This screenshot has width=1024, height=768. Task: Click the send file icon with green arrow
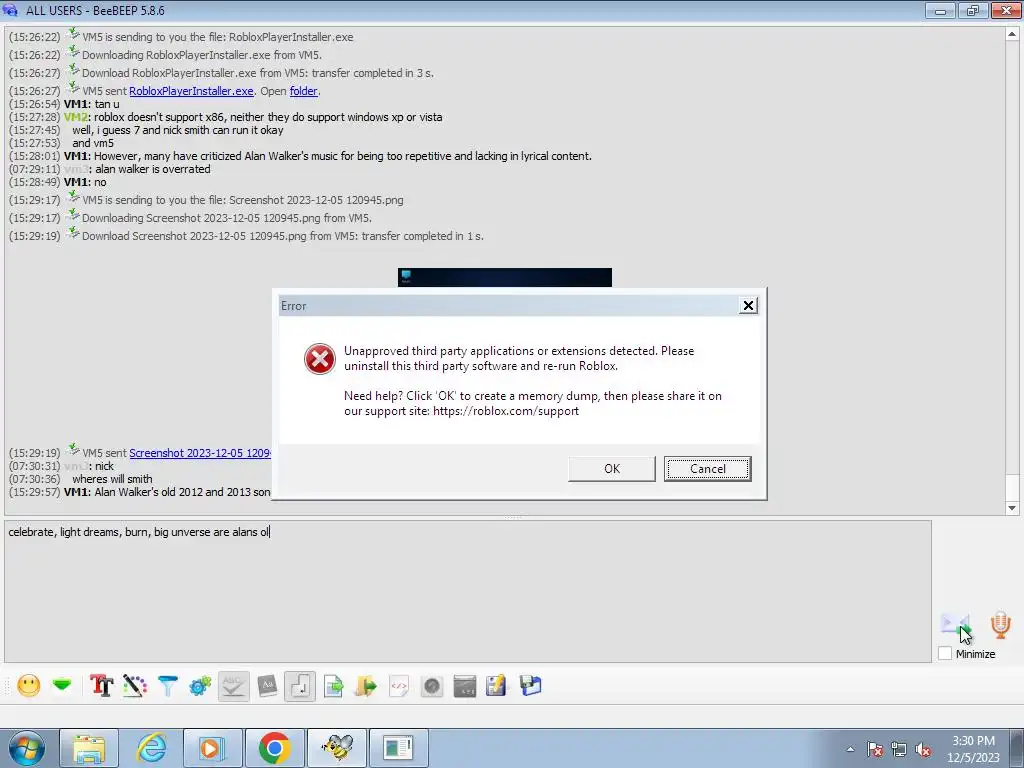(x=333, y=686)
